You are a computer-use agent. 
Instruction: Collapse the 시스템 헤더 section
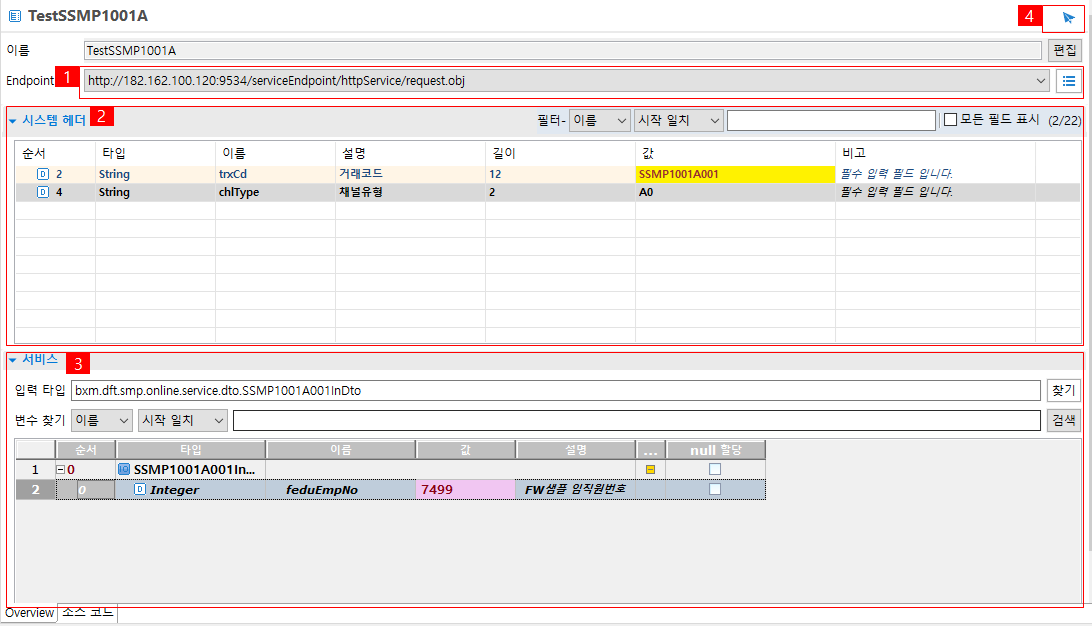pyautogui.click(x=13, y=120)
